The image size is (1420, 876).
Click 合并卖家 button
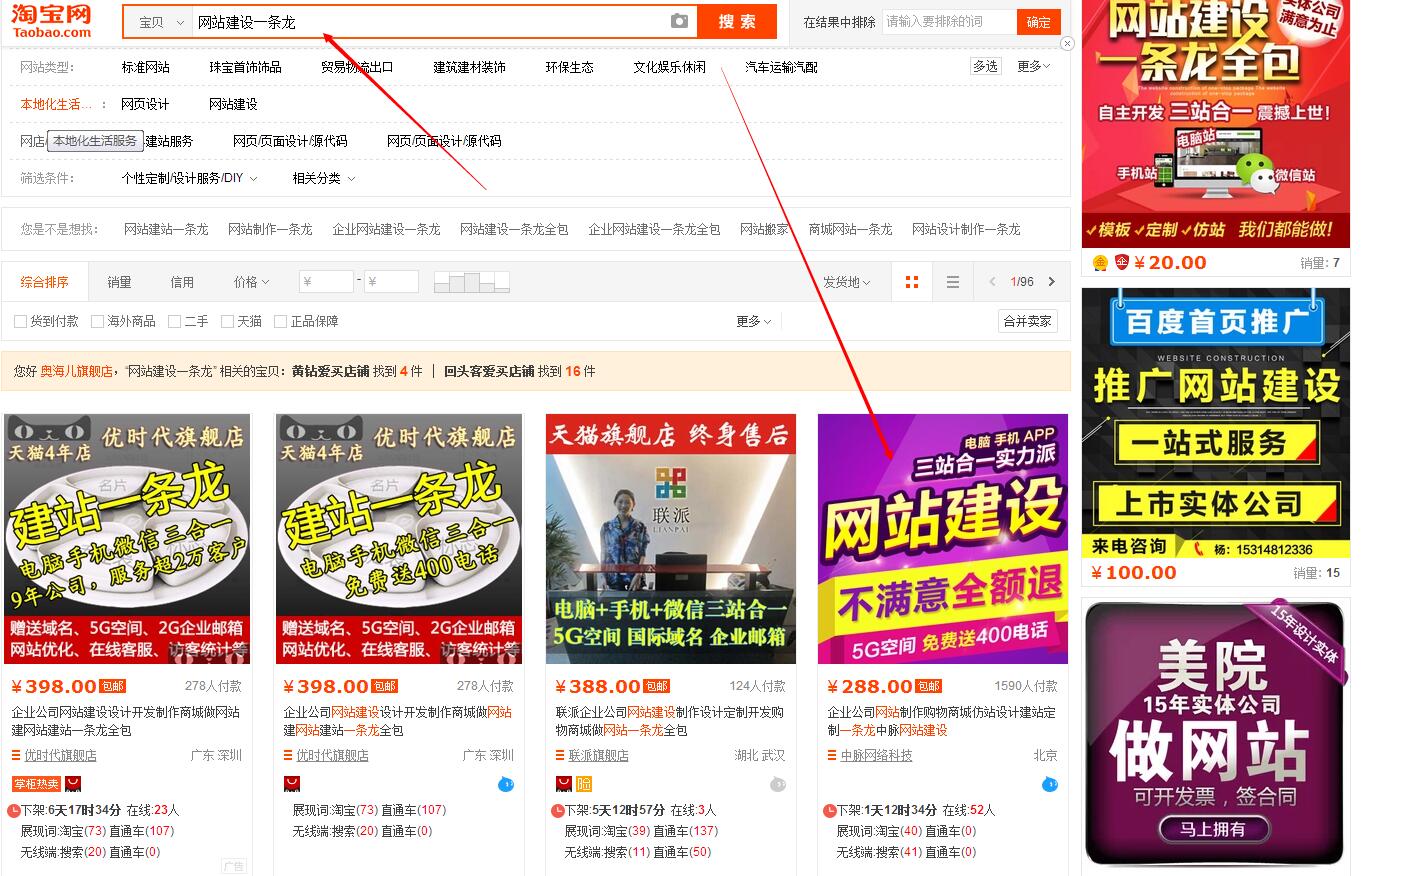point(1028,321)
